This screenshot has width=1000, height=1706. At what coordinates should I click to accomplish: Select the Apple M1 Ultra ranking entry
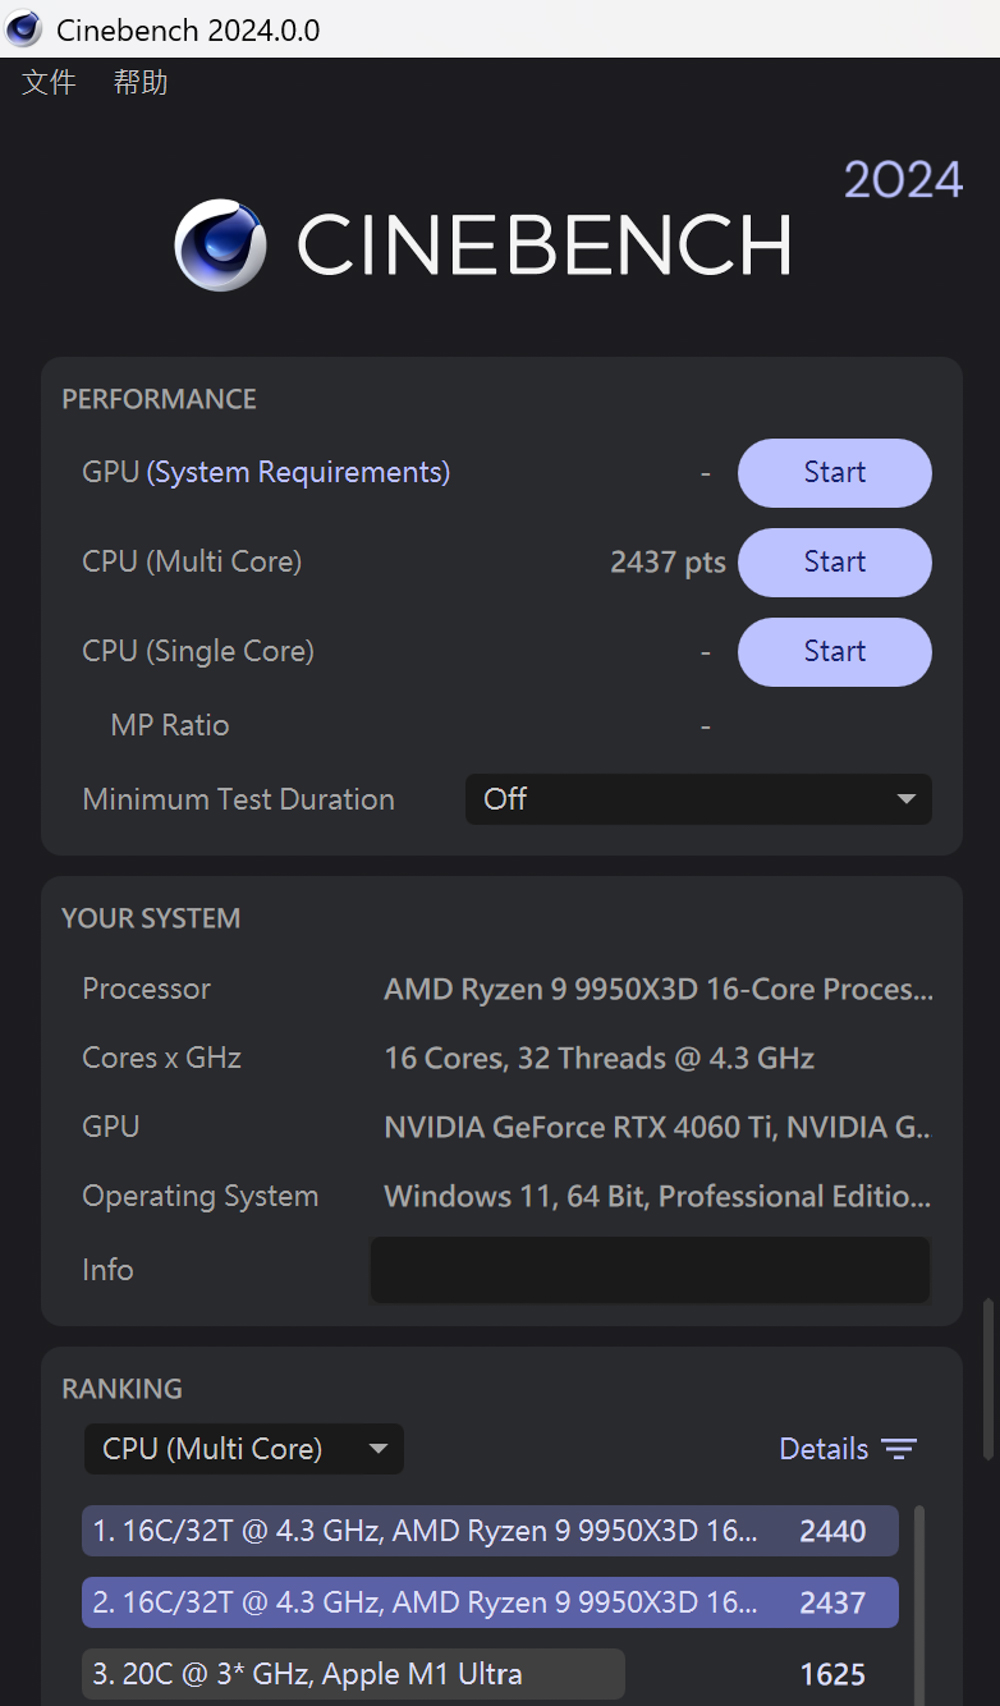[353, 1674]
